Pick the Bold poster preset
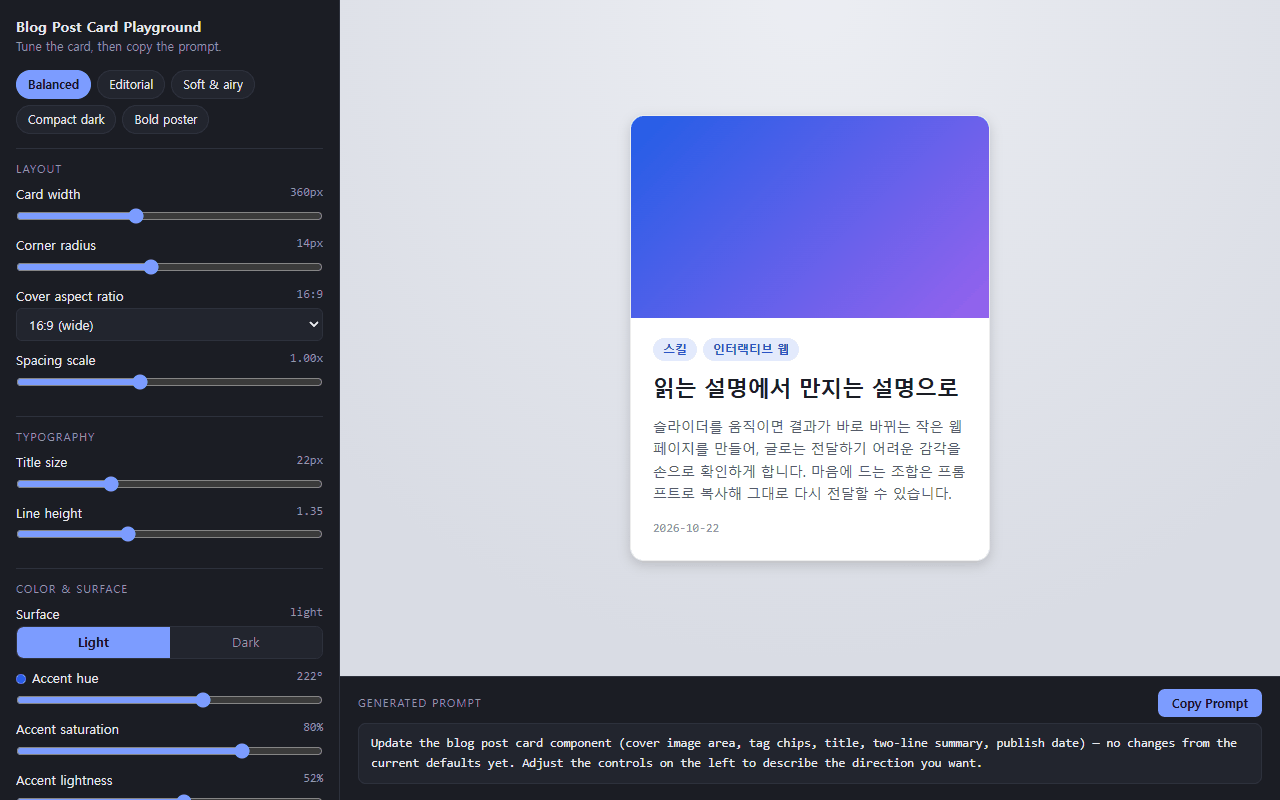 166,120
